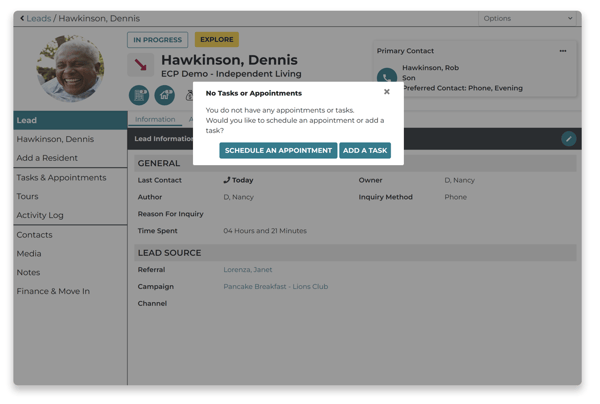Click the Hawkinson, Rob contact name
Viewport: 600px width, 404px height.
pos(430,68)
